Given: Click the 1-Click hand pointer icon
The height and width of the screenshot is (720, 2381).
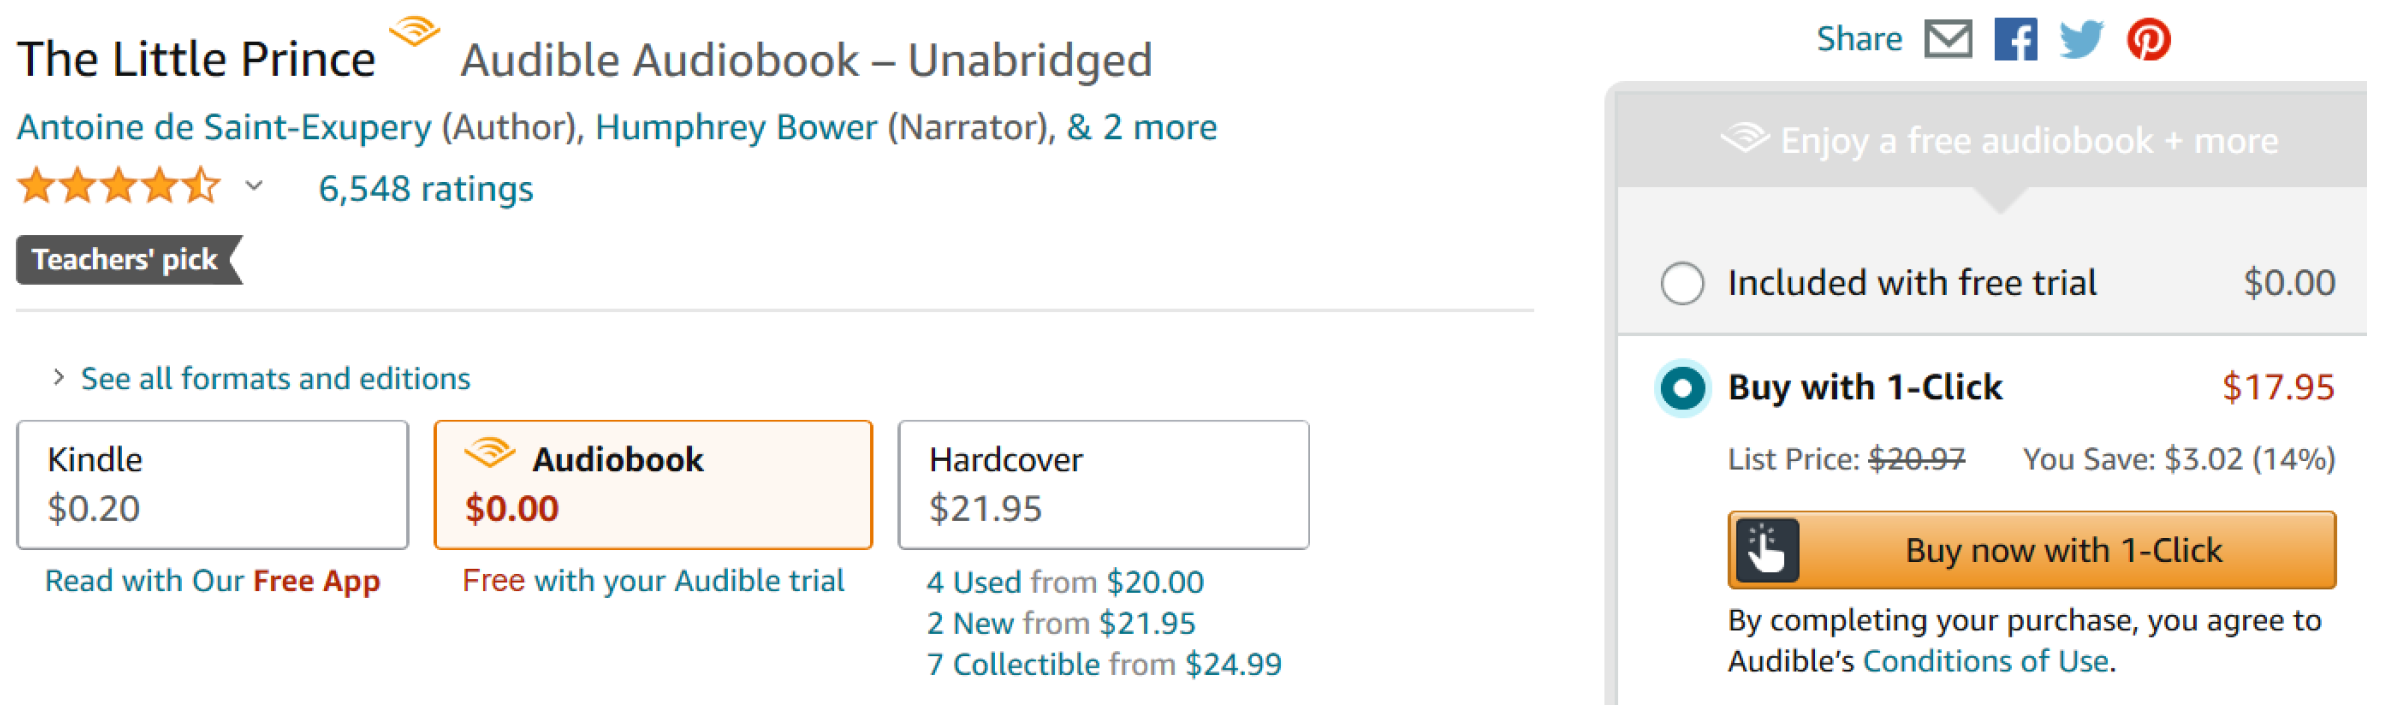Looking at the screenshot, I should point(1767,550).
